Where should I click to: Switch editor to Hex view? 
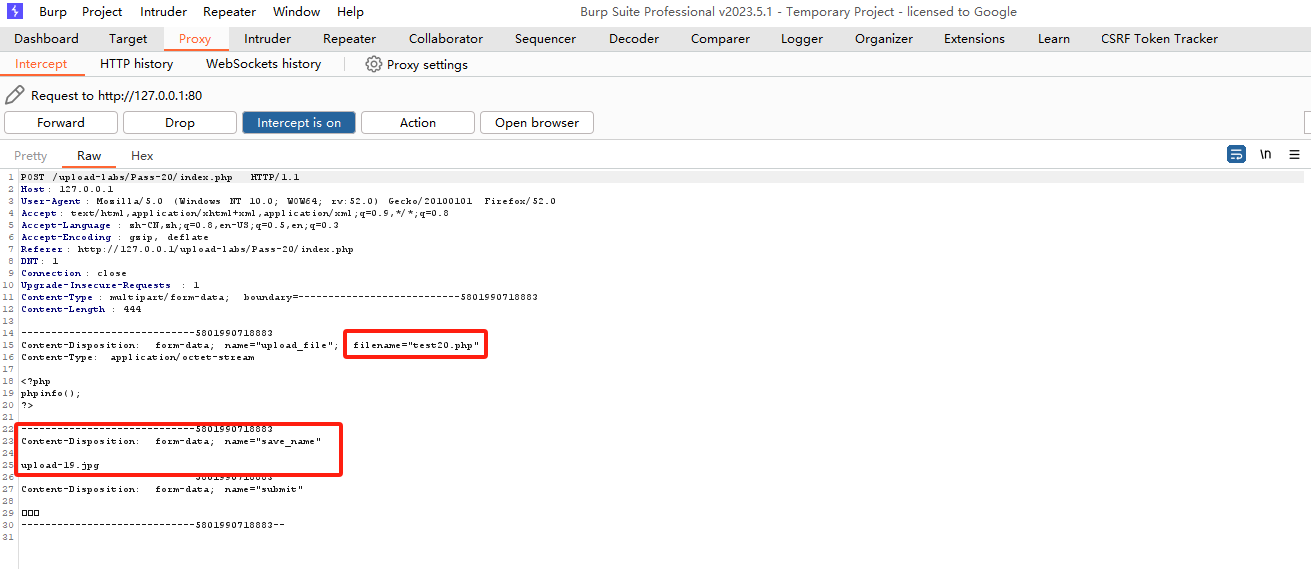142,156
